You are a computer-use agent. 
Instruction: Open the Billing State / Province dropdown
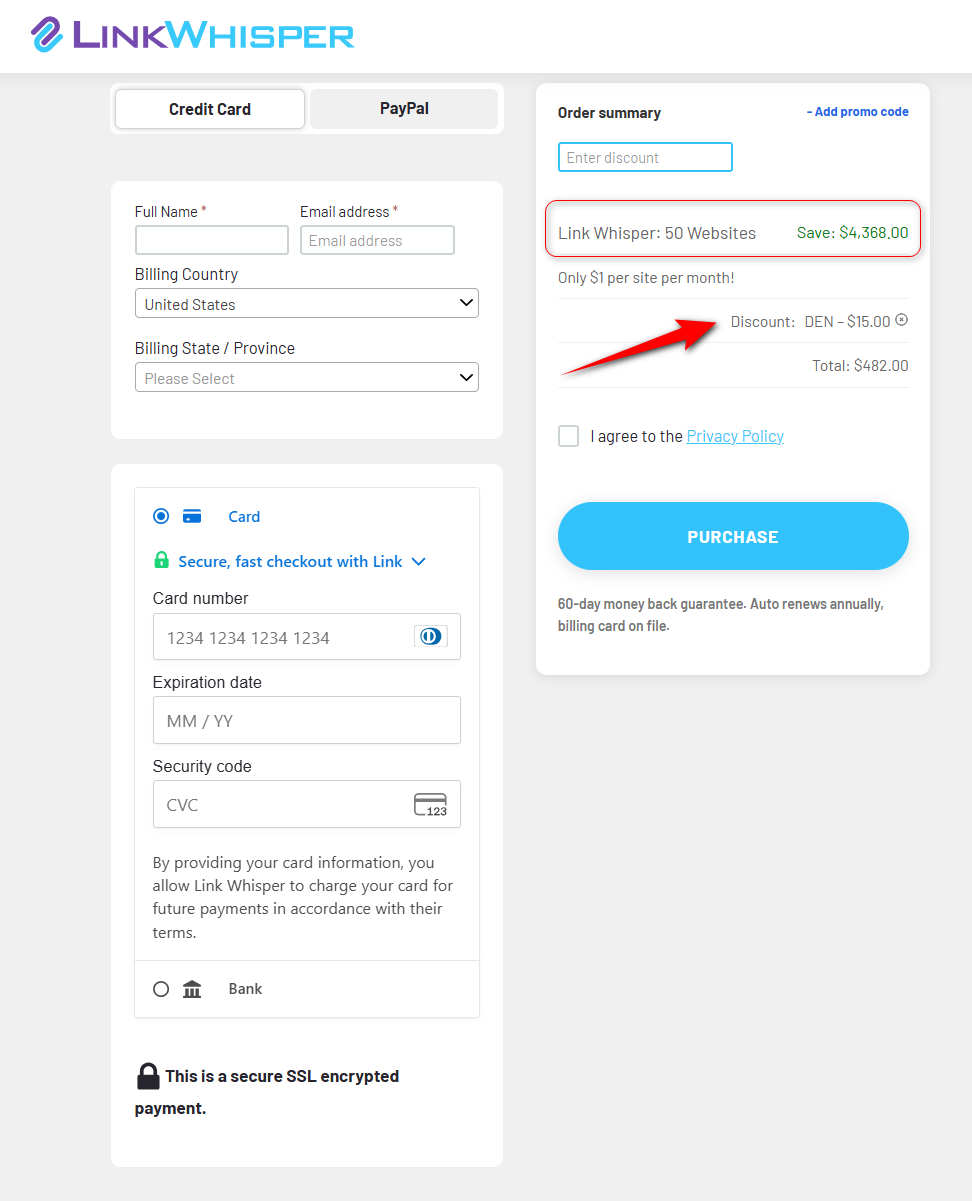pyautogui.click(x=306, y=377)
